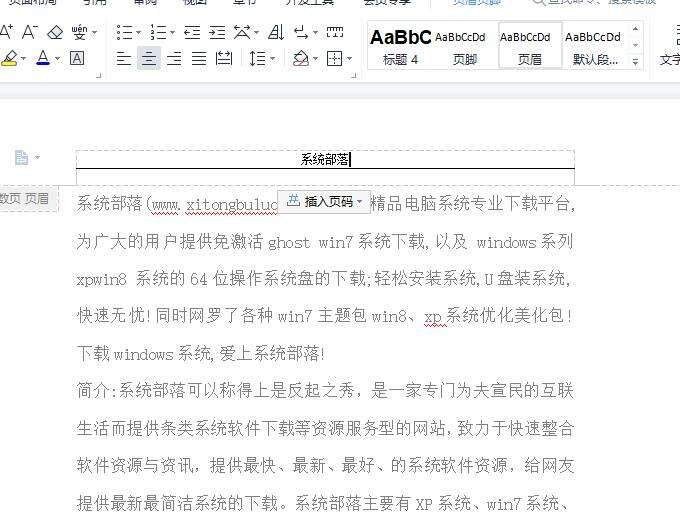Open the font settings dialog launcher

point(98,75)
